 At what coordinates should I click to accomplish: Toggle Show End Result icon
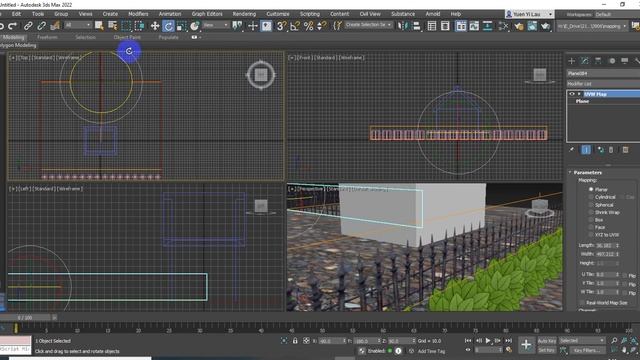click(586, 150)
